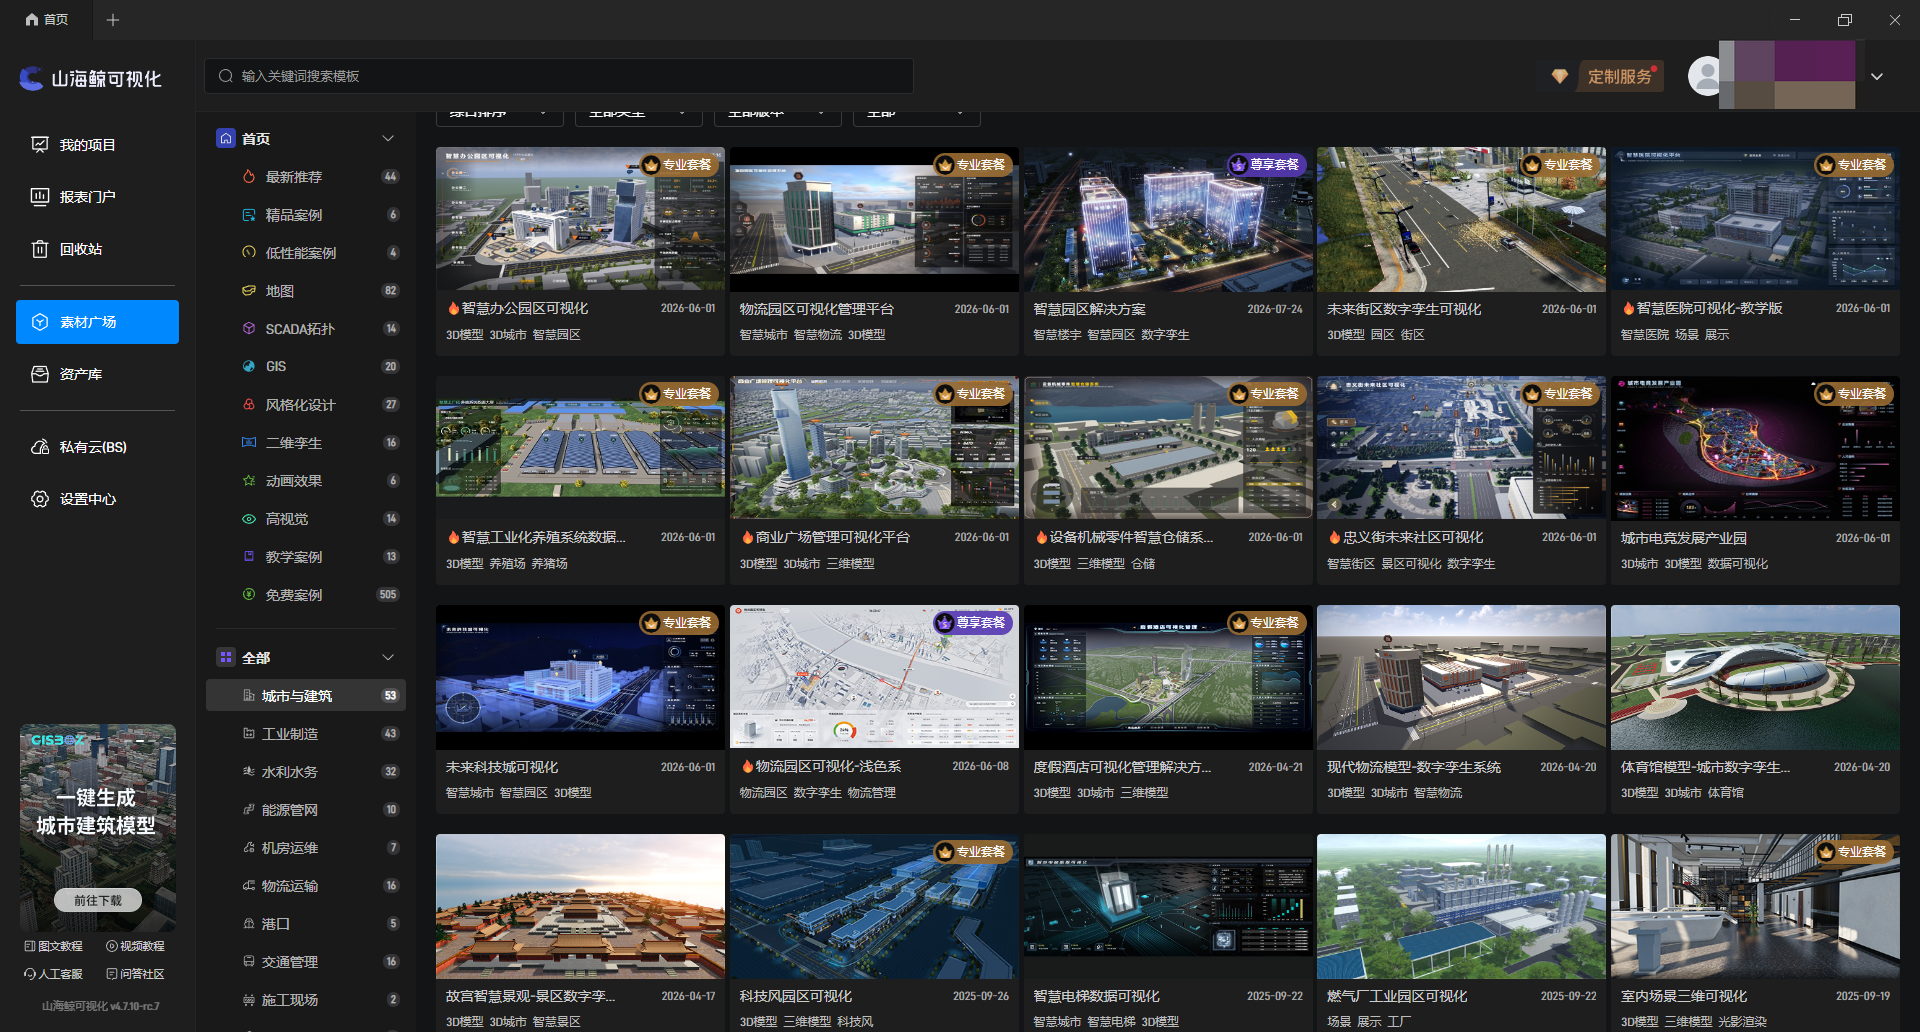Collapse the 全部 category group
Image resolution: width=1920 pixels, height=1032 pixels.
click(388, 658)
